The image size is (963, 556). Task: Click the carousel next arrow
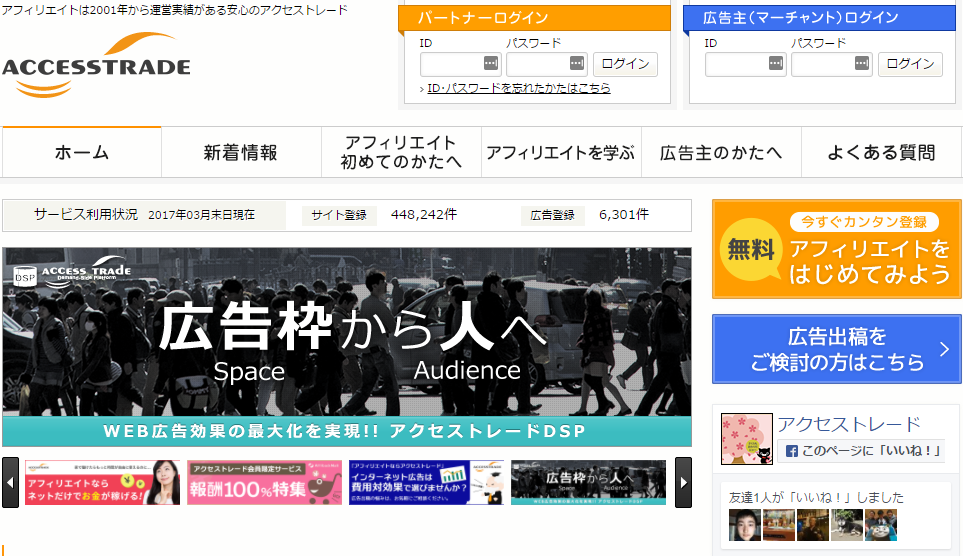click(x=684, y=482)
